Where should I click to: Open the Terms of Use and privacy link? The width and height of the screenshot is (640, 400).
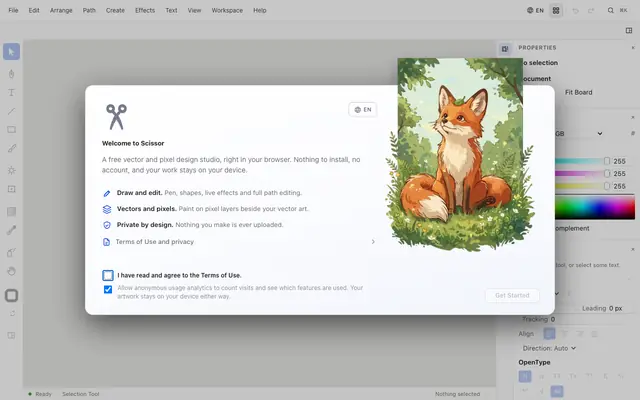[155, 242]
